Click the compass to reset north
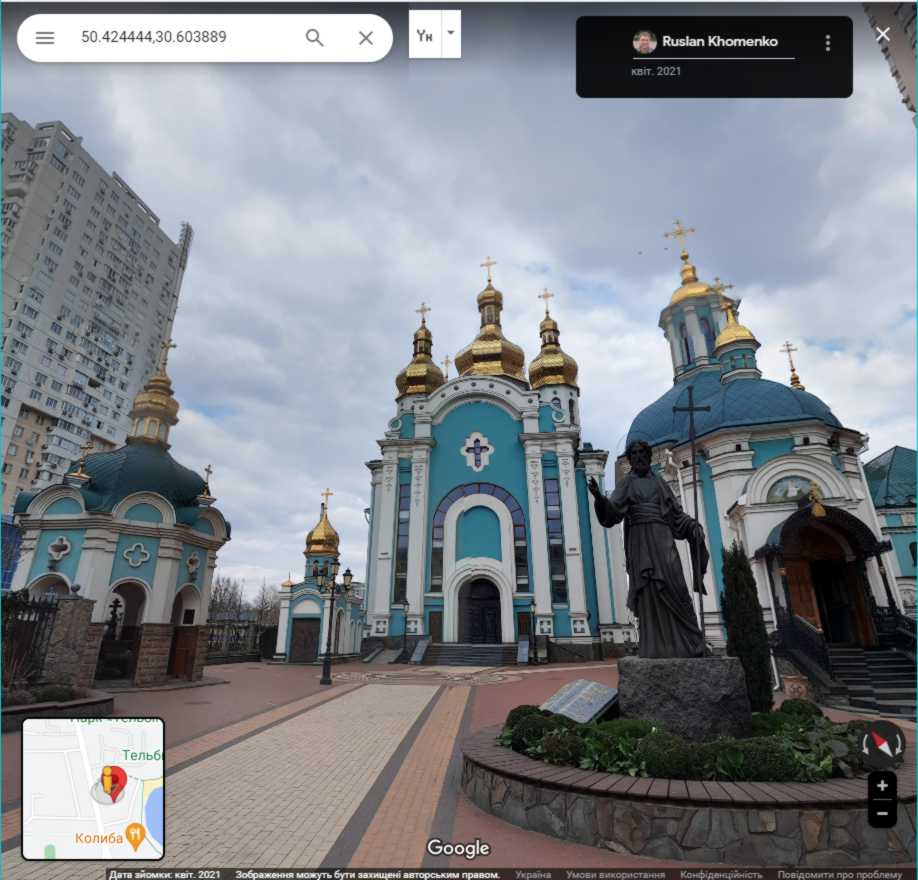Screen dimensions: 918x880 click(x=883, y=744)
